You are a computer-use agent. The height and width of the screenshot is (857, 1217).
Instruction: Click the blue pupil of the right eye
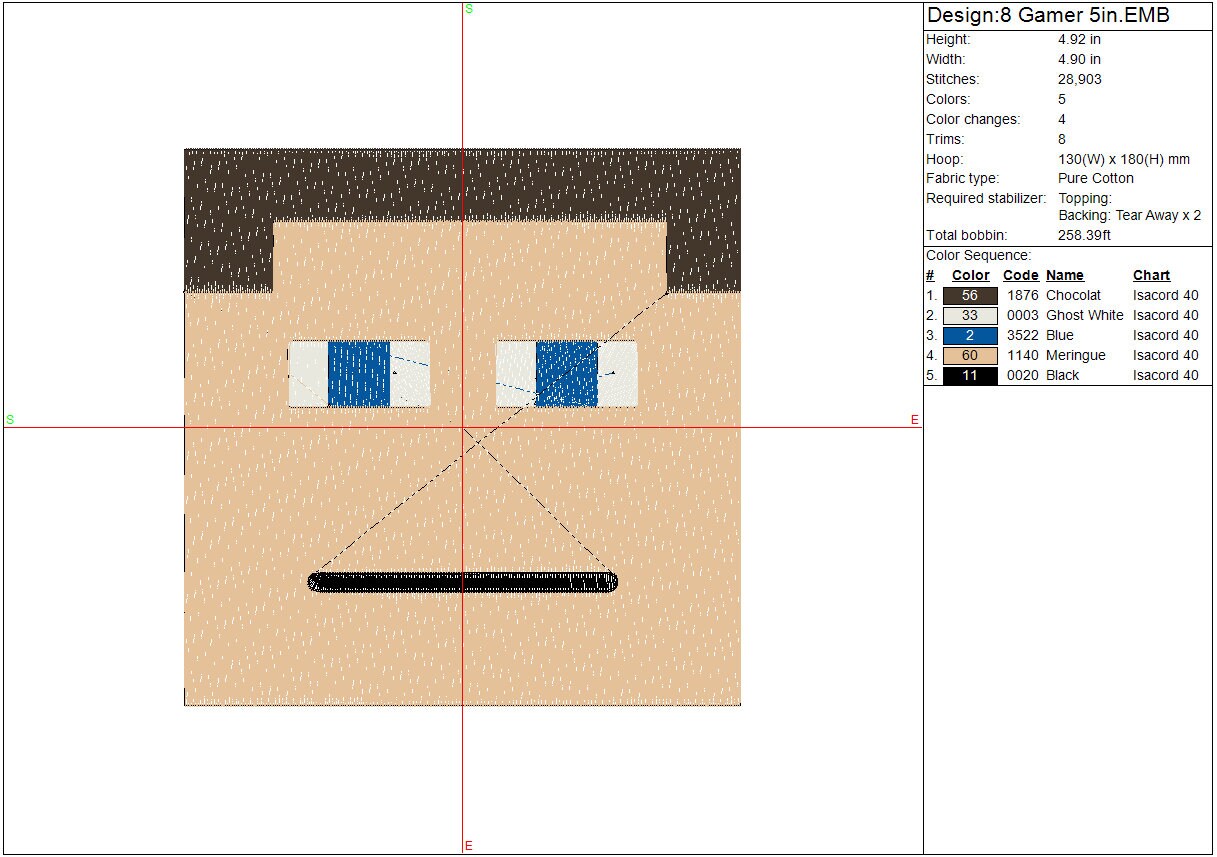tap(566, 373)
